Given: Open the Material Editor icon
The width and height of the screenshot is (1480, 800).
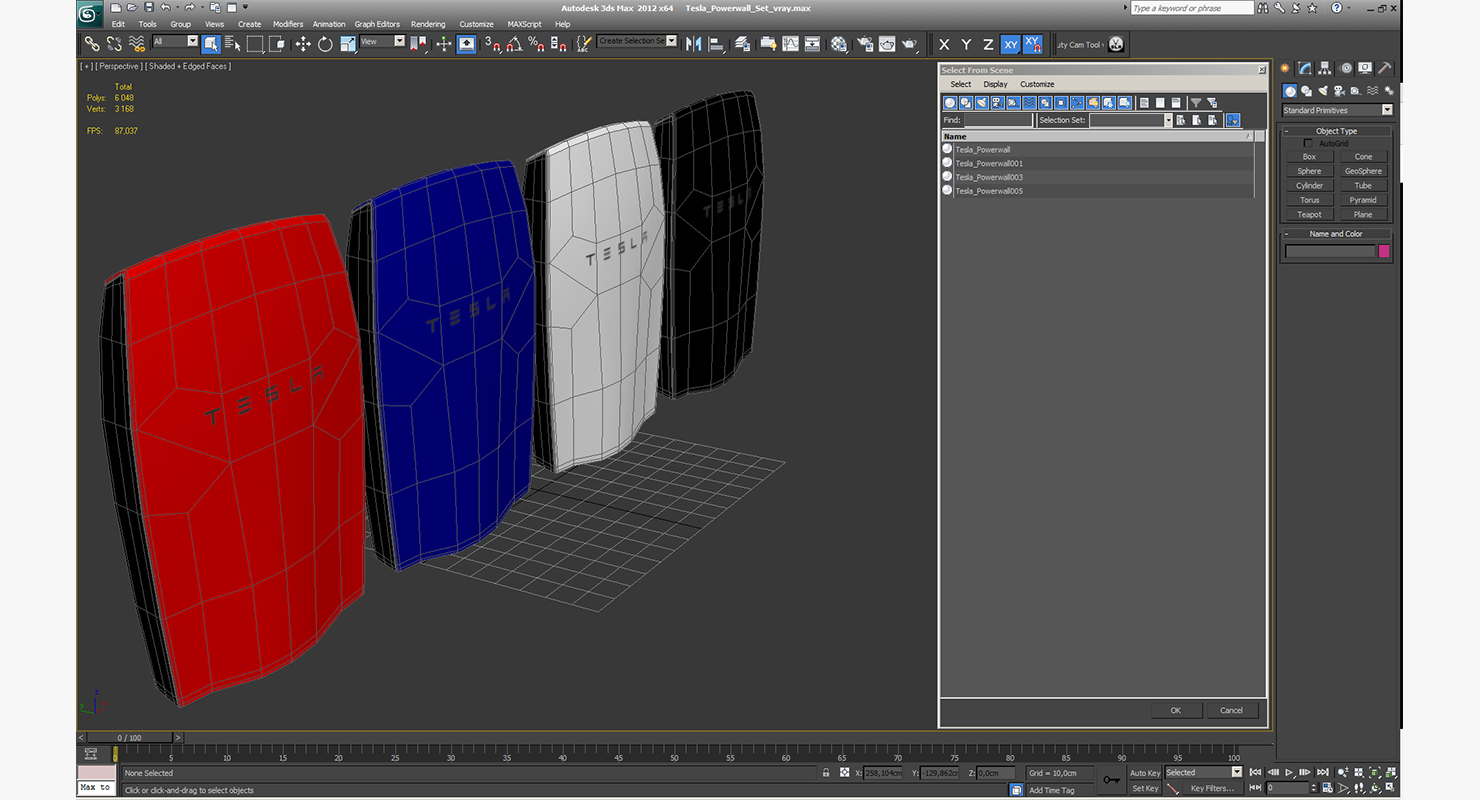Looking at the screenshot, I should [839, 44].
